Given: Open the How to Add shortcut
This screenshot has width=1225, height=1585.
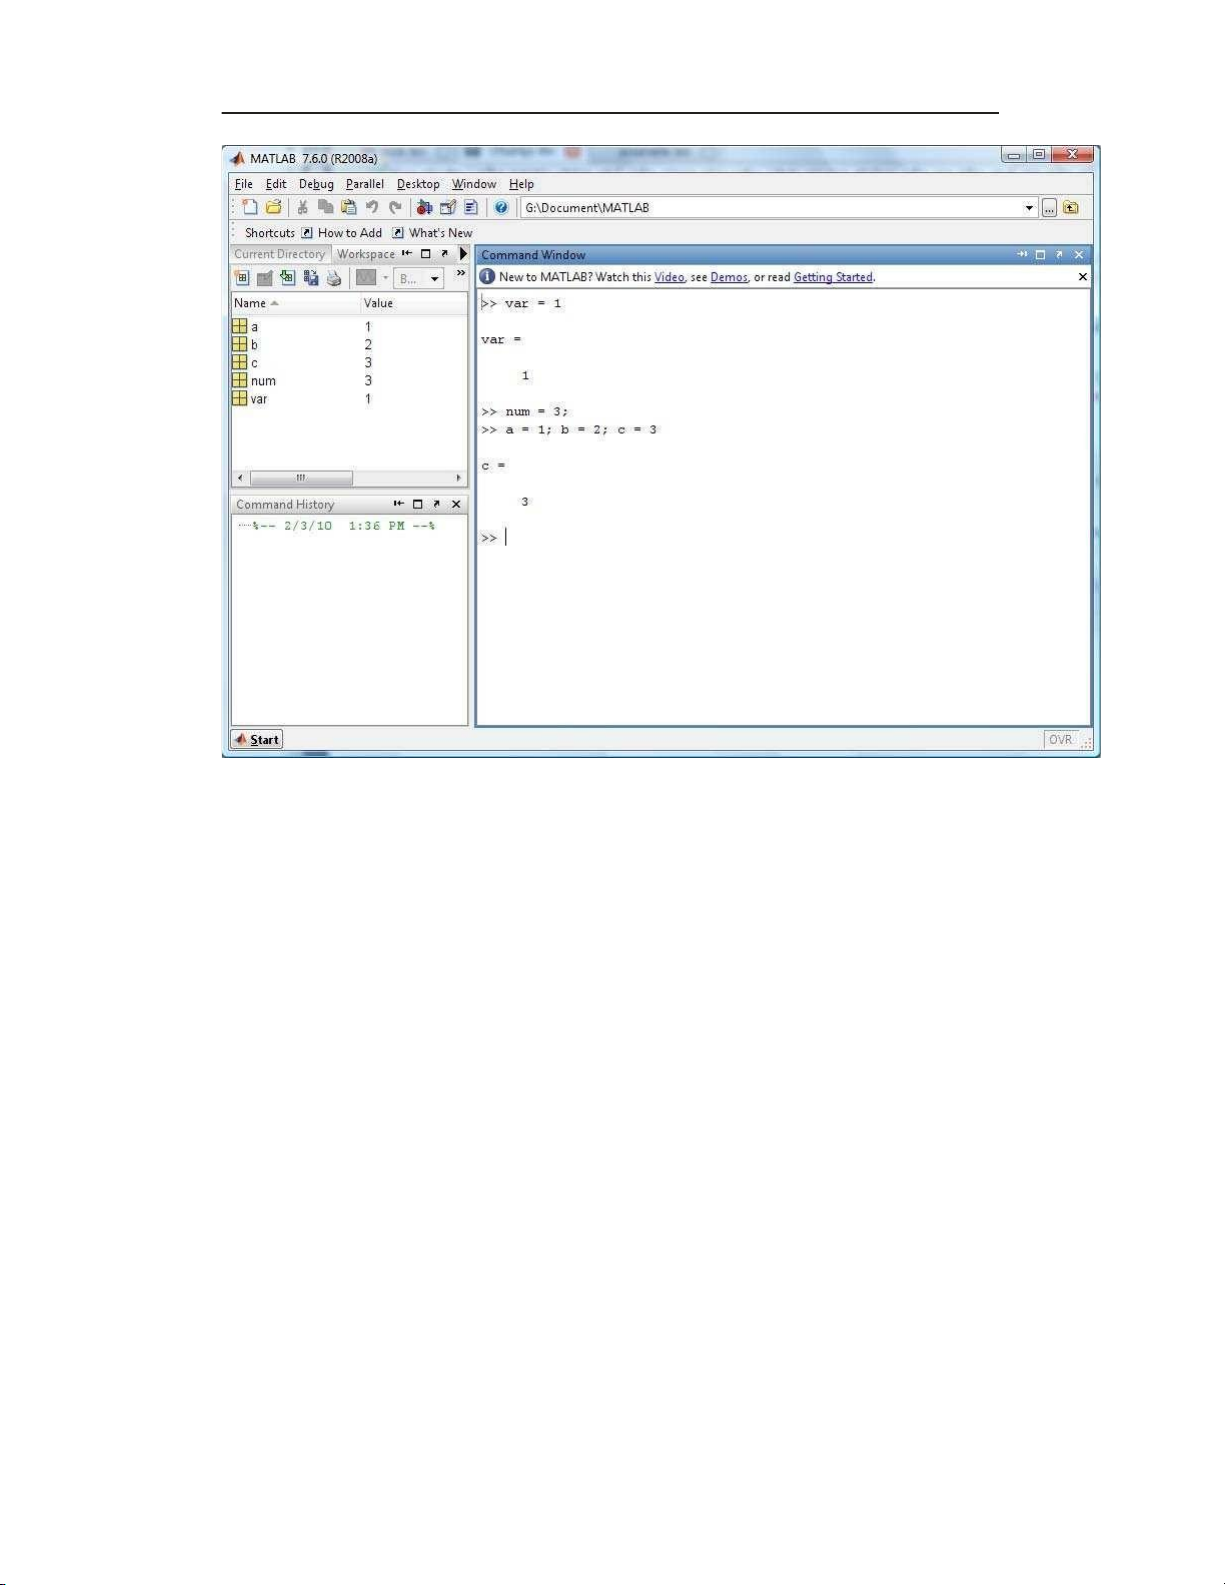Looking at the screenshot, I should (342, 233).
